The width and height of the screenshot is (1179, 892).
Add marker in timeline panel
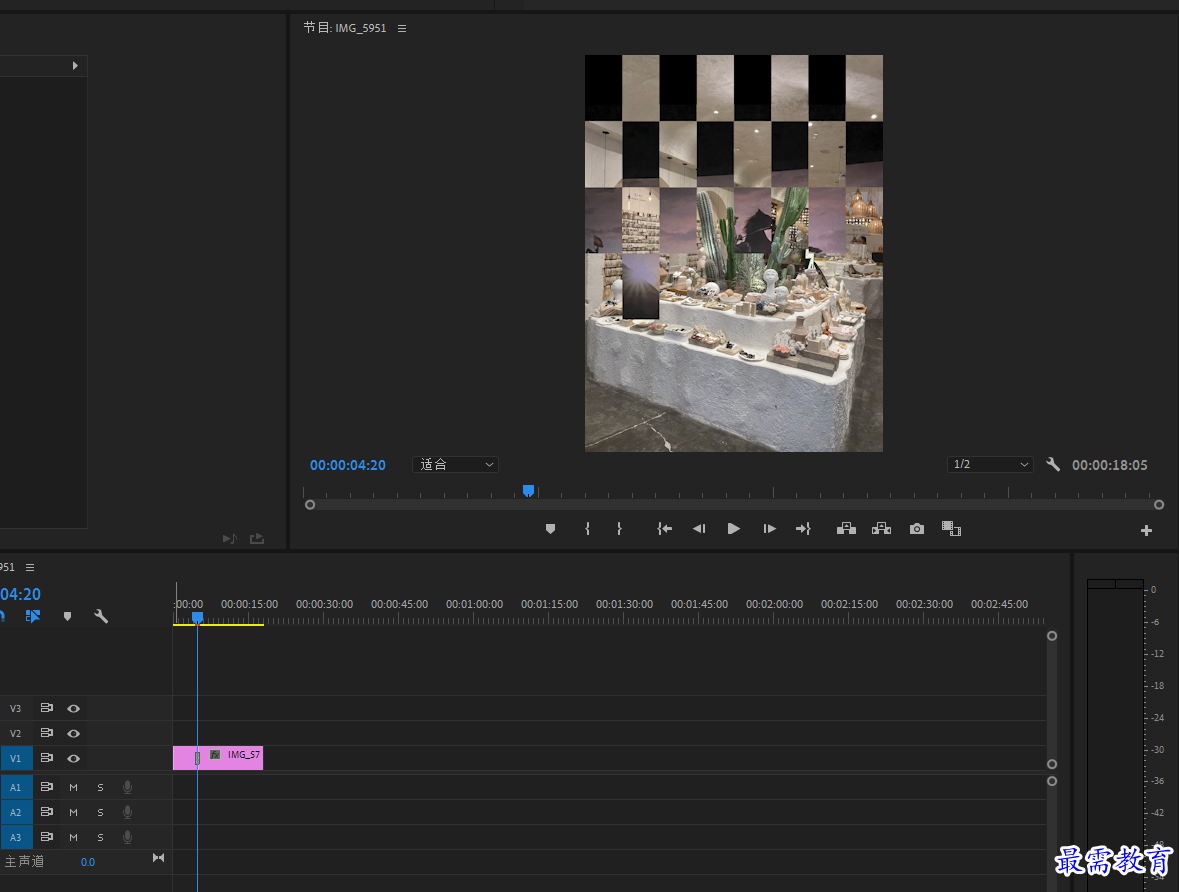(68, 616)
